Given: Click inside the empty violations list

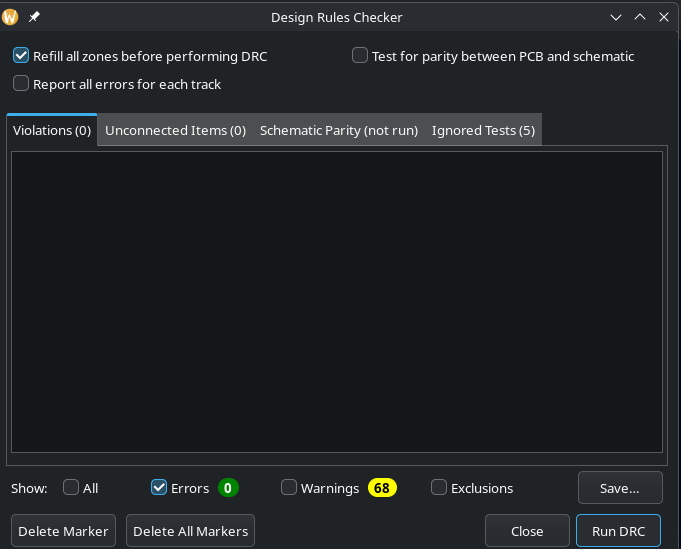Looking at the screenshot, I should point(336,300).
